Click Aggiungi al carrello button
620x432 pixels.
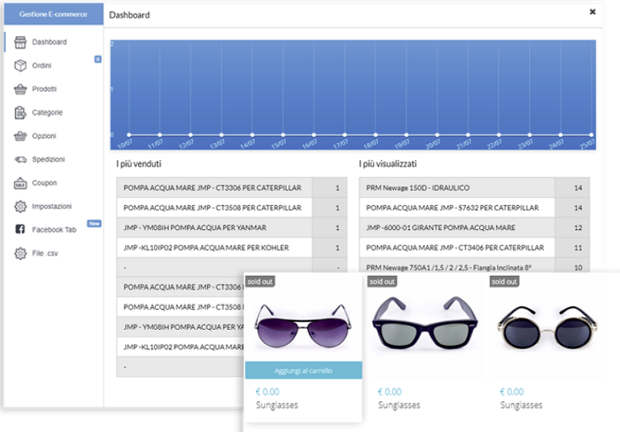pyautogui.click(x=303, y=370)
